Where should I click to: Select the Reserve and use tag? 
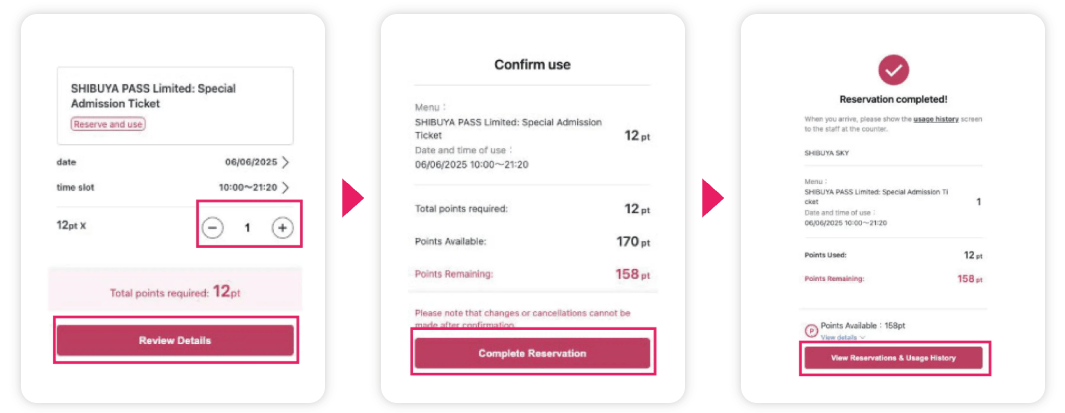pyautogui.click(x=108, y=124)
